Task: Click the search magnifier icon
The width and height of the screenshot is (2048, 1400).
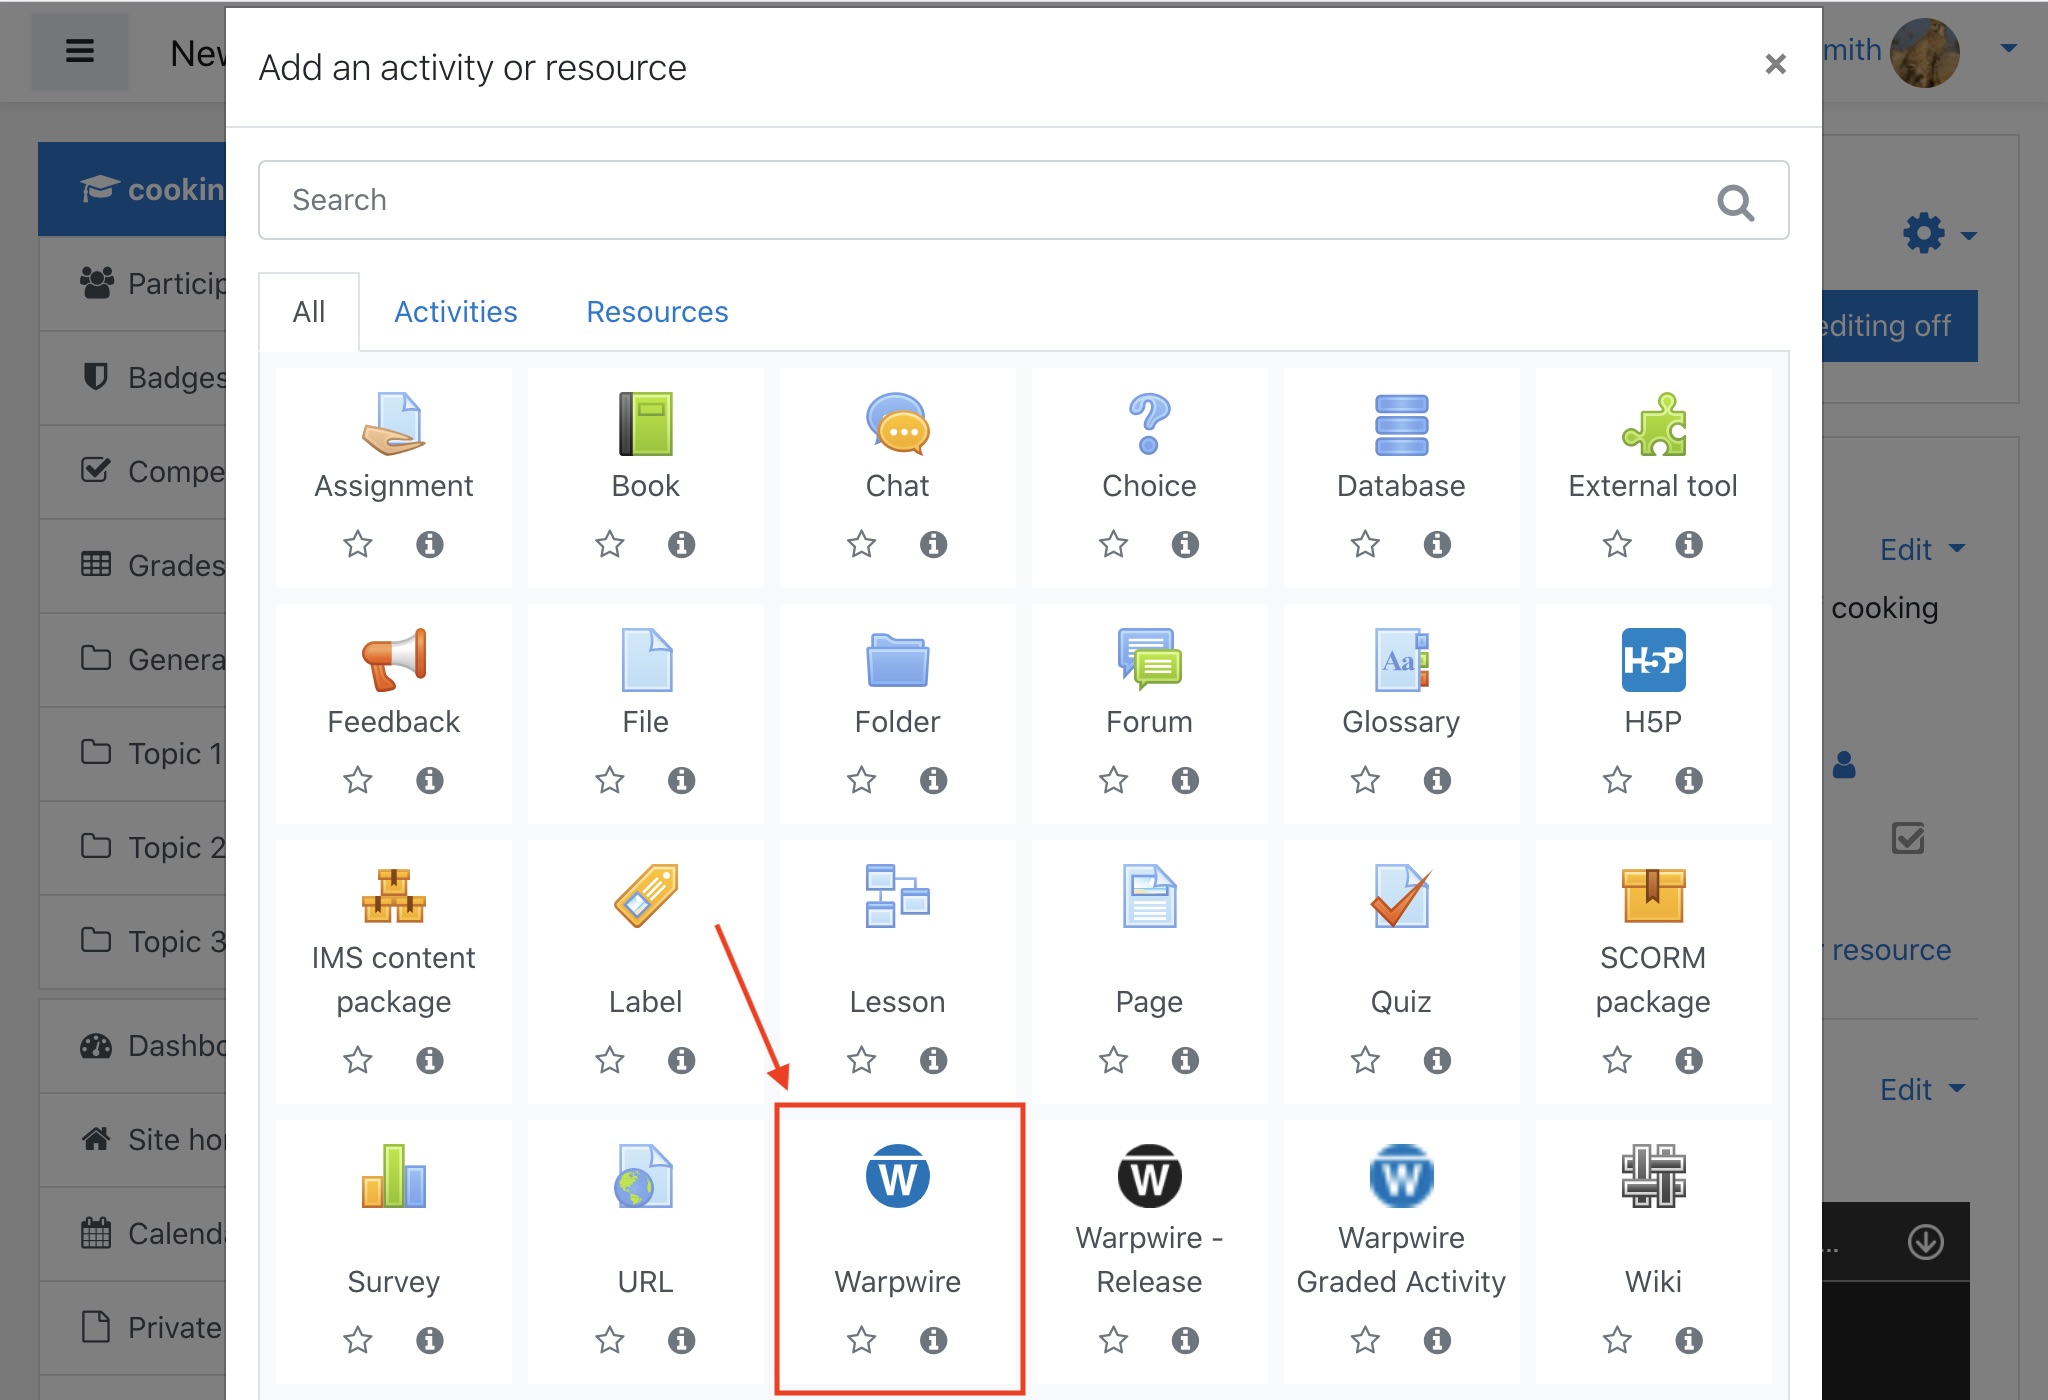Action: pos(1735,203)
